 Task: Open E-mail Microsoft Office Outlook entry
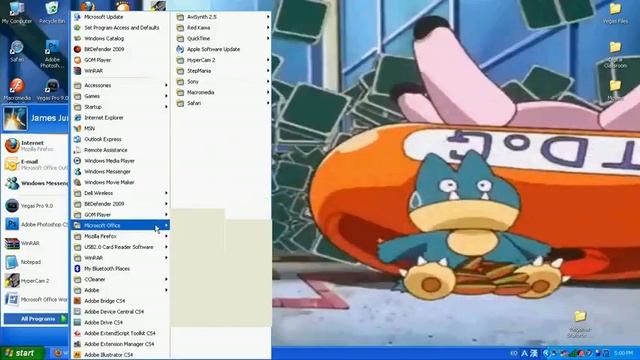tap(36, 164)
